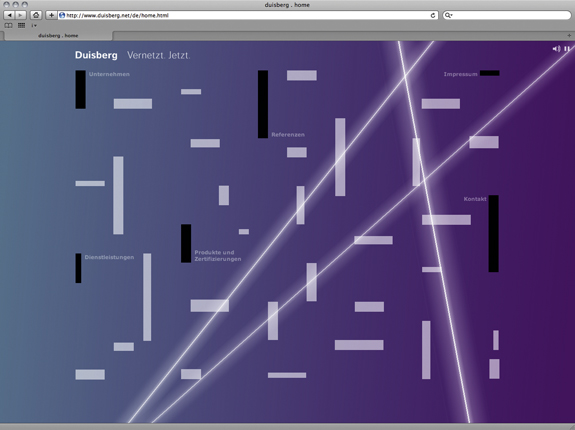Open the Kontakt link
Screen dimensions: 575x430
pyautogui.click(x=475, y=199)
